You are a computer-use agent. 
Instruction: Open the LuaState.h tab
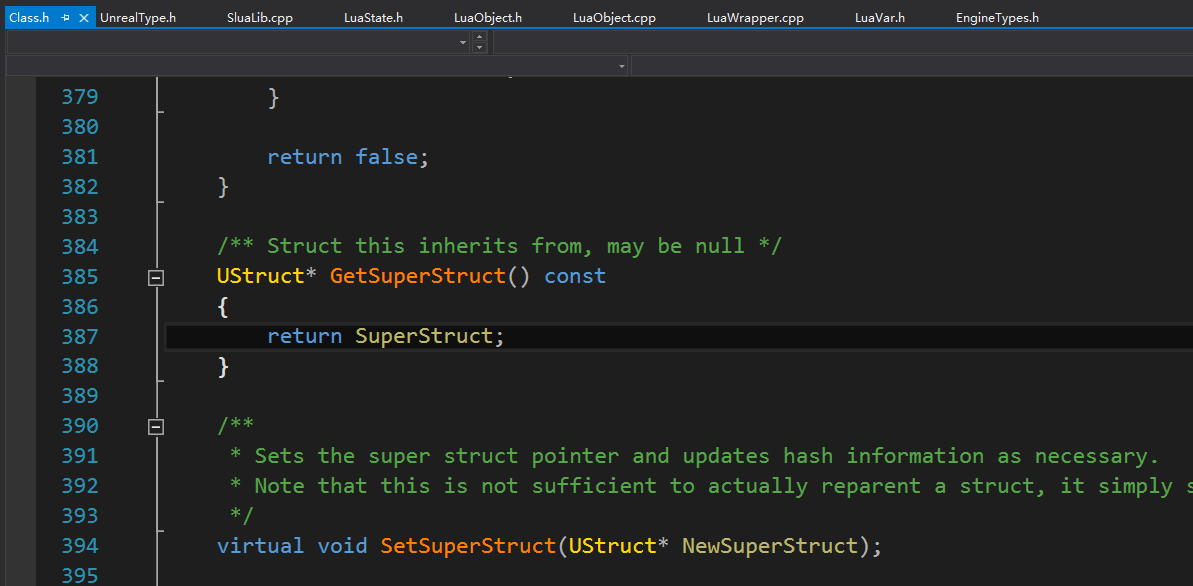pyautogui.click(x=374, y=18)
